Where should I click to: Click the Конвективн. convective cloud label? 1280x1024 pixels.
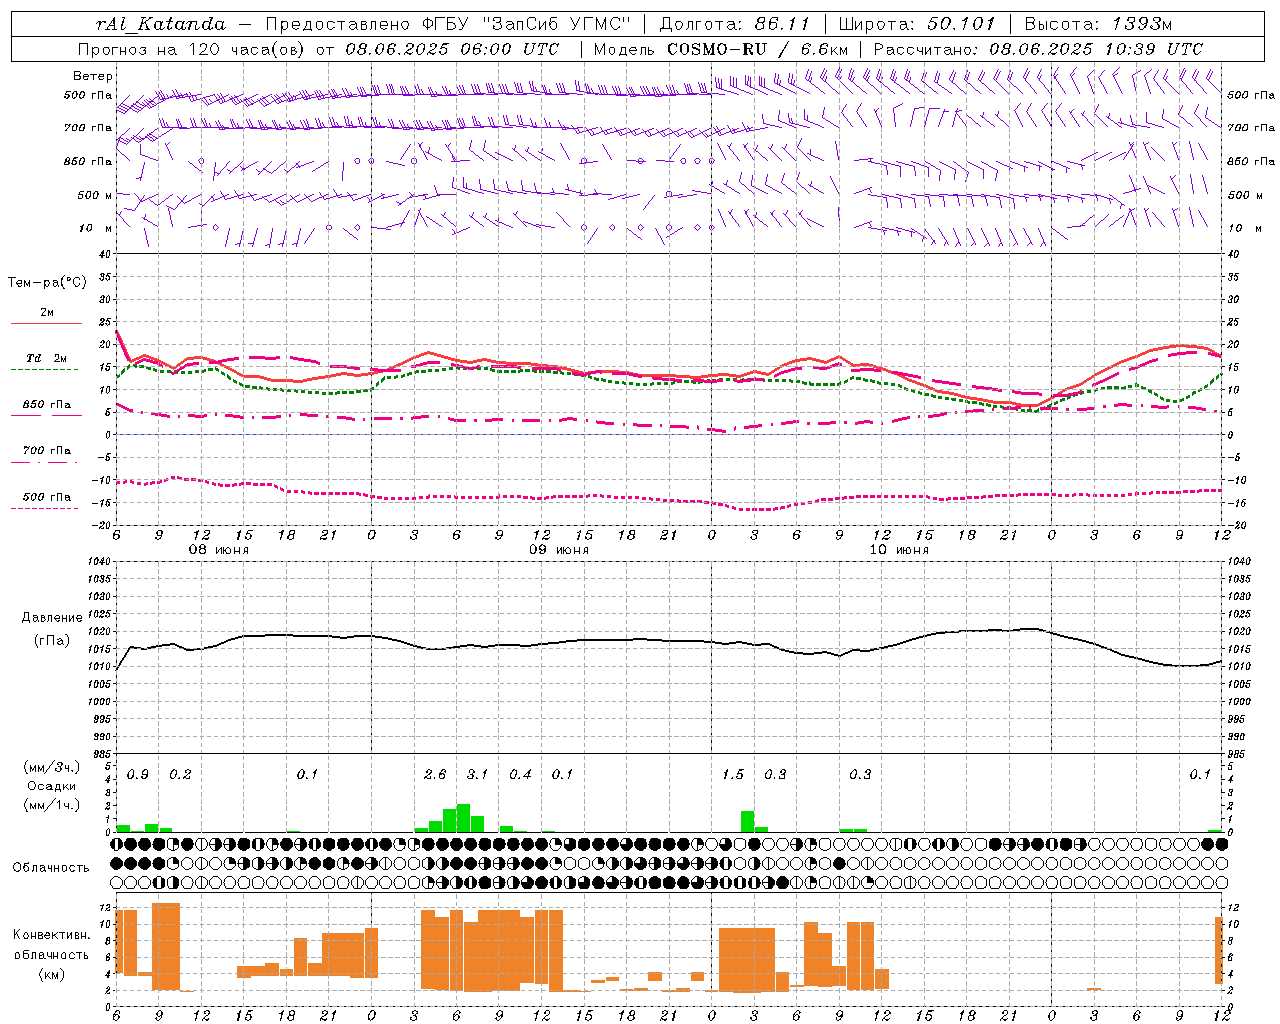click(51, 935)
